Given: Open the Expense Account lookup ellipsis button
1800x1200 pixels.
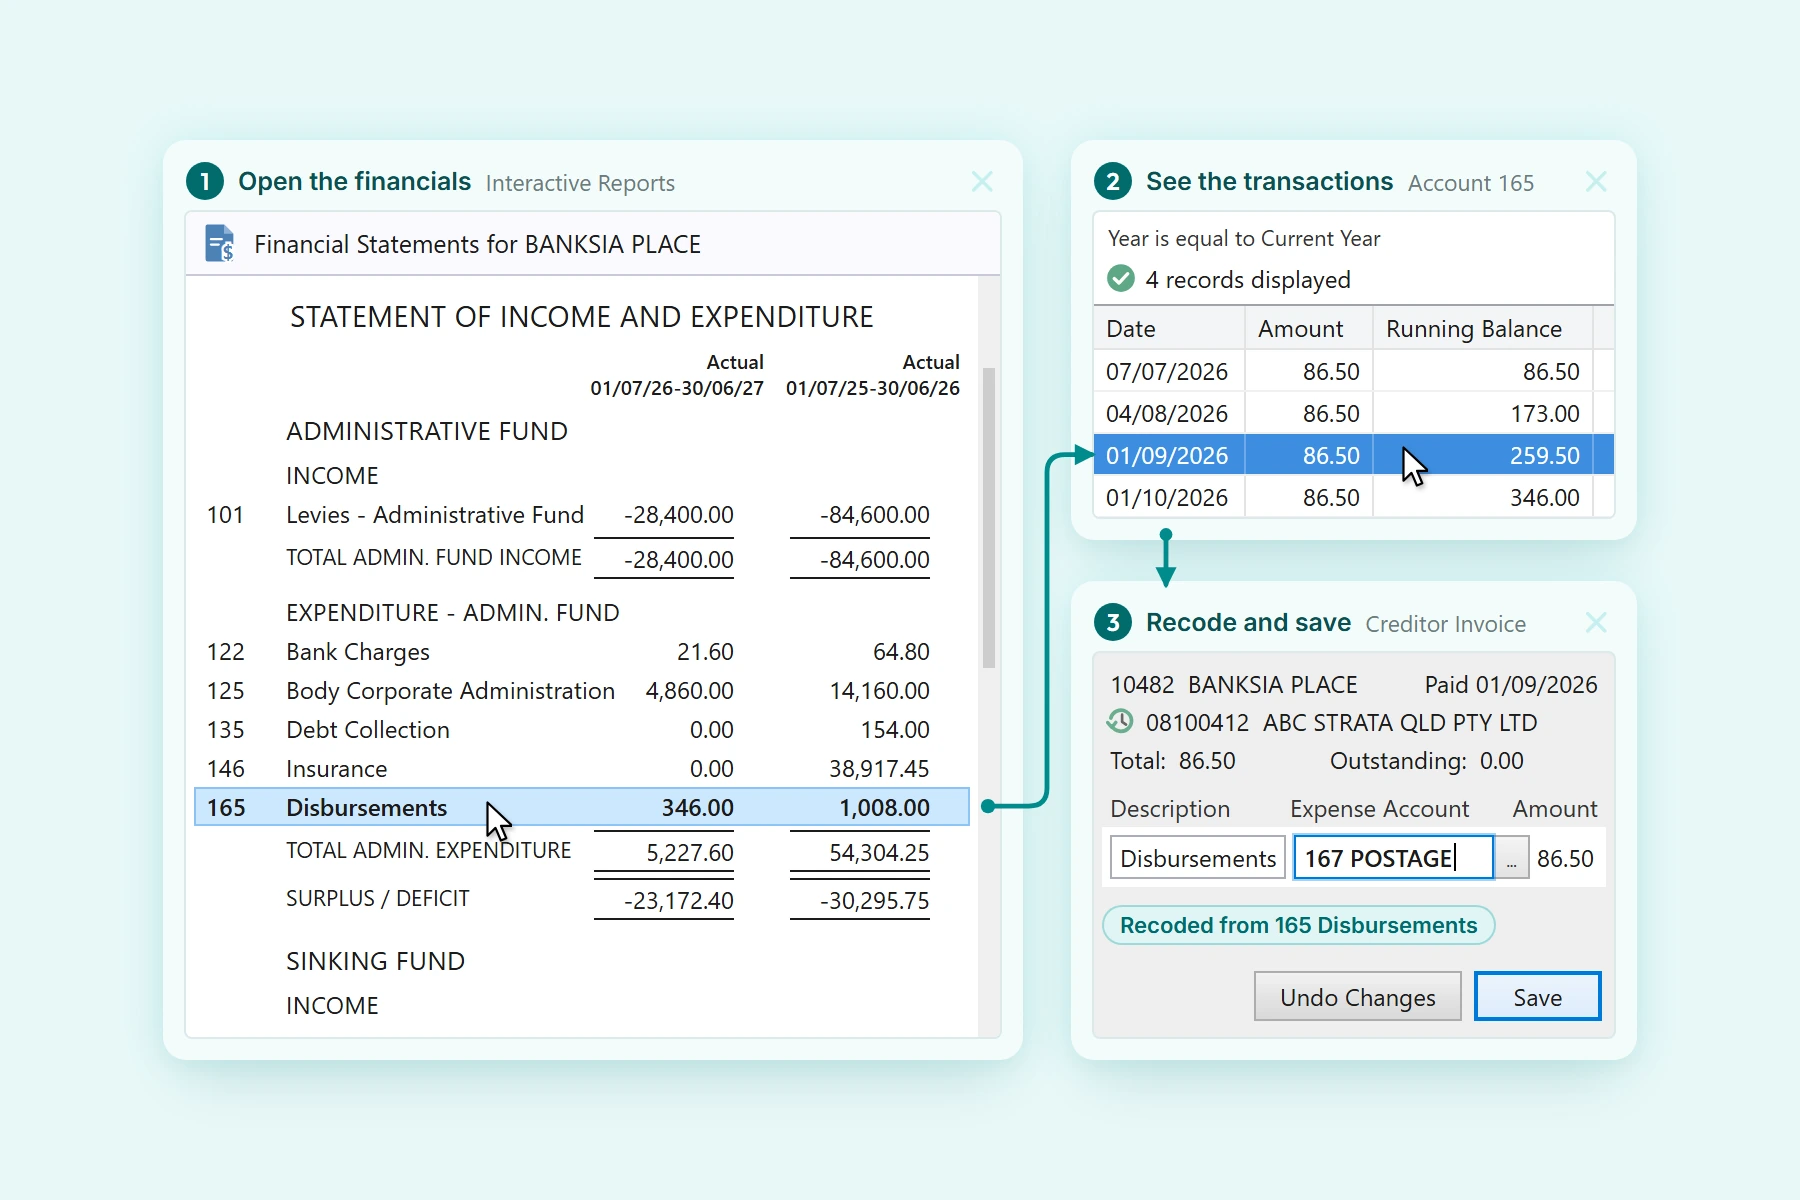Looking at the screenshot, I should 1512,858.
